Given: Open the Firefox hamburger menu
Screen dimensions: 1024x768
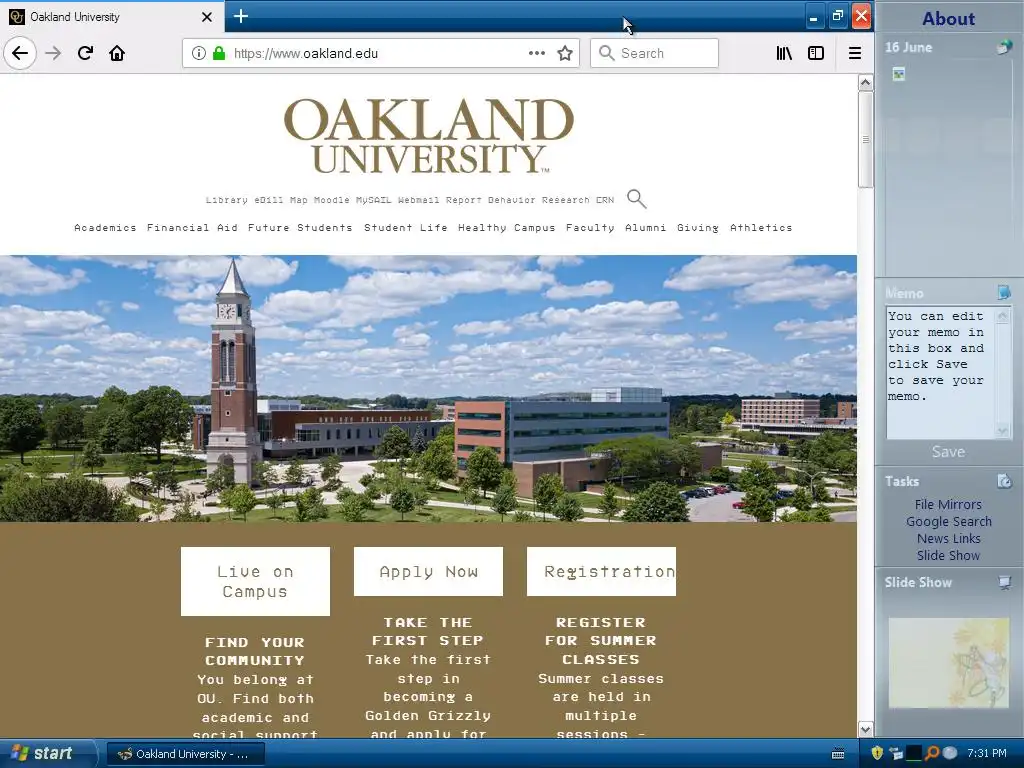Looking at the screenshot, I should click(854, 53).
